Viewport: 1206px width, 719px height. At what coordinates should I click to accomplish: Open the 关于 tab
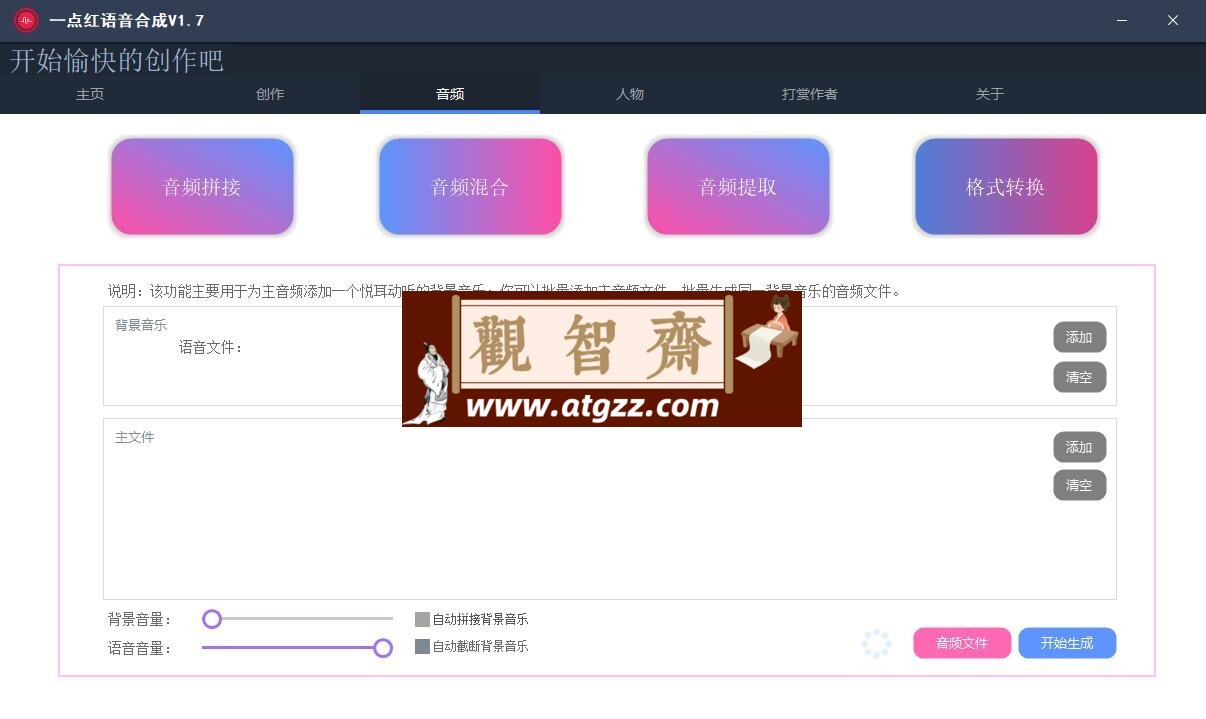[990, 94]
